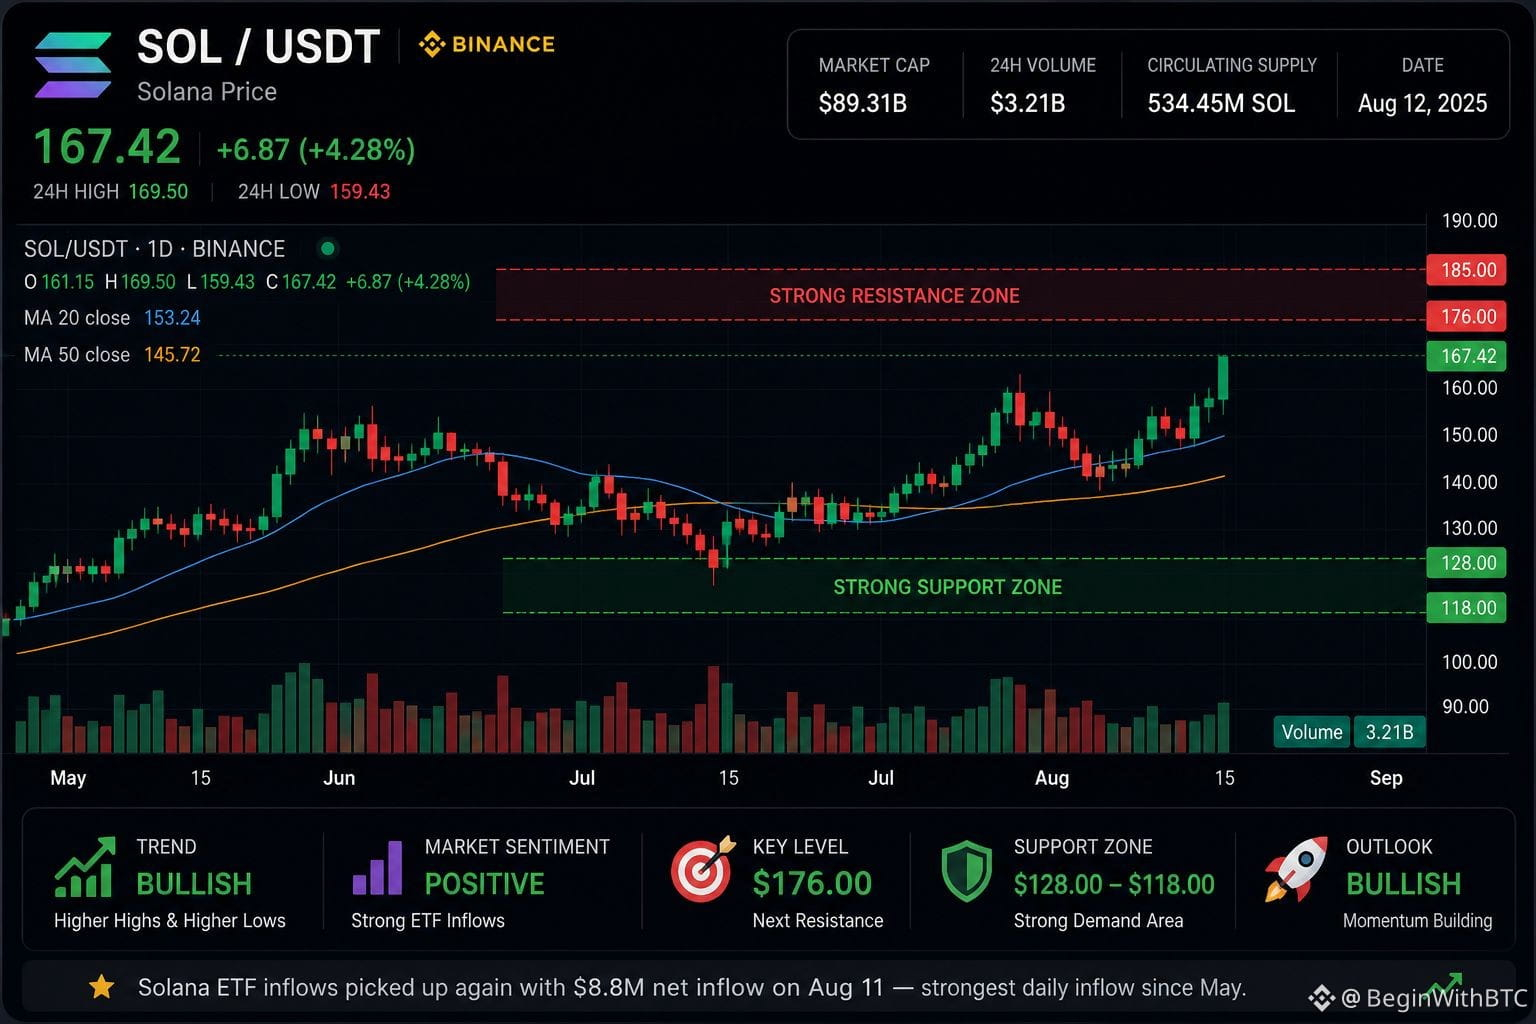Click the Market Cap $89.31B figure
The width and height of the screenshot is (1536, 1024).
(x=863, y=103)
